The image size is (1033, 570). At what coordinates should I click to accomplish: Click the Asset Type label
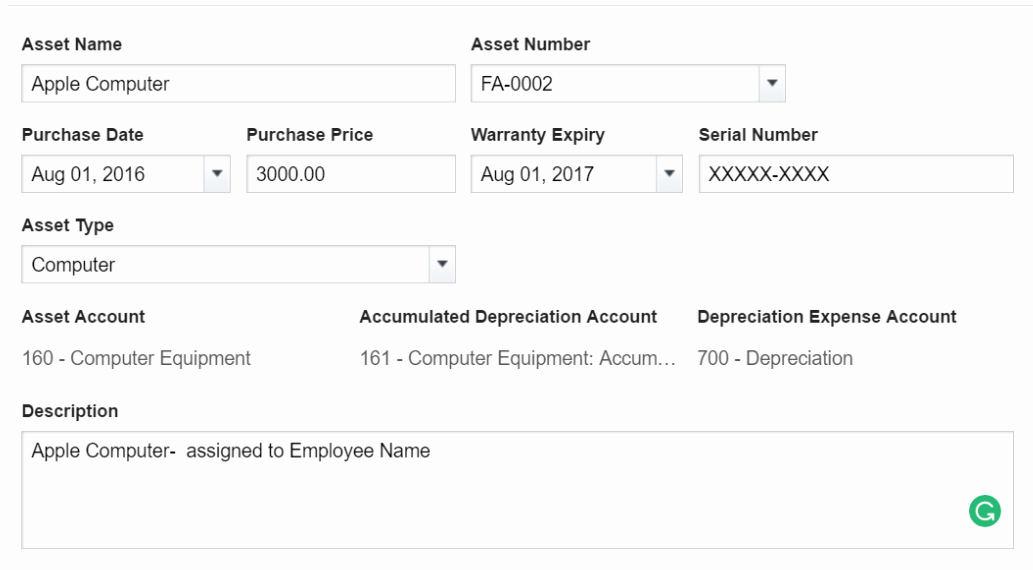coord(68,225)
